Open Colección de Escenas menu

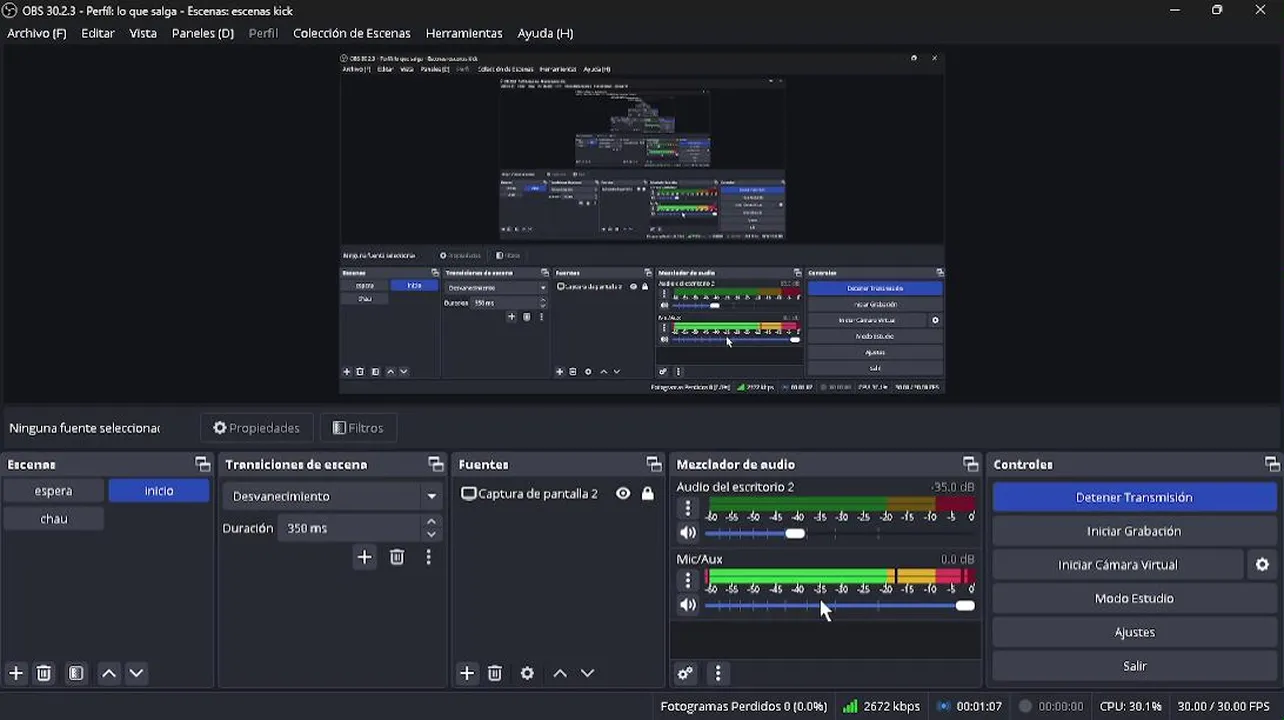point(352,33)
